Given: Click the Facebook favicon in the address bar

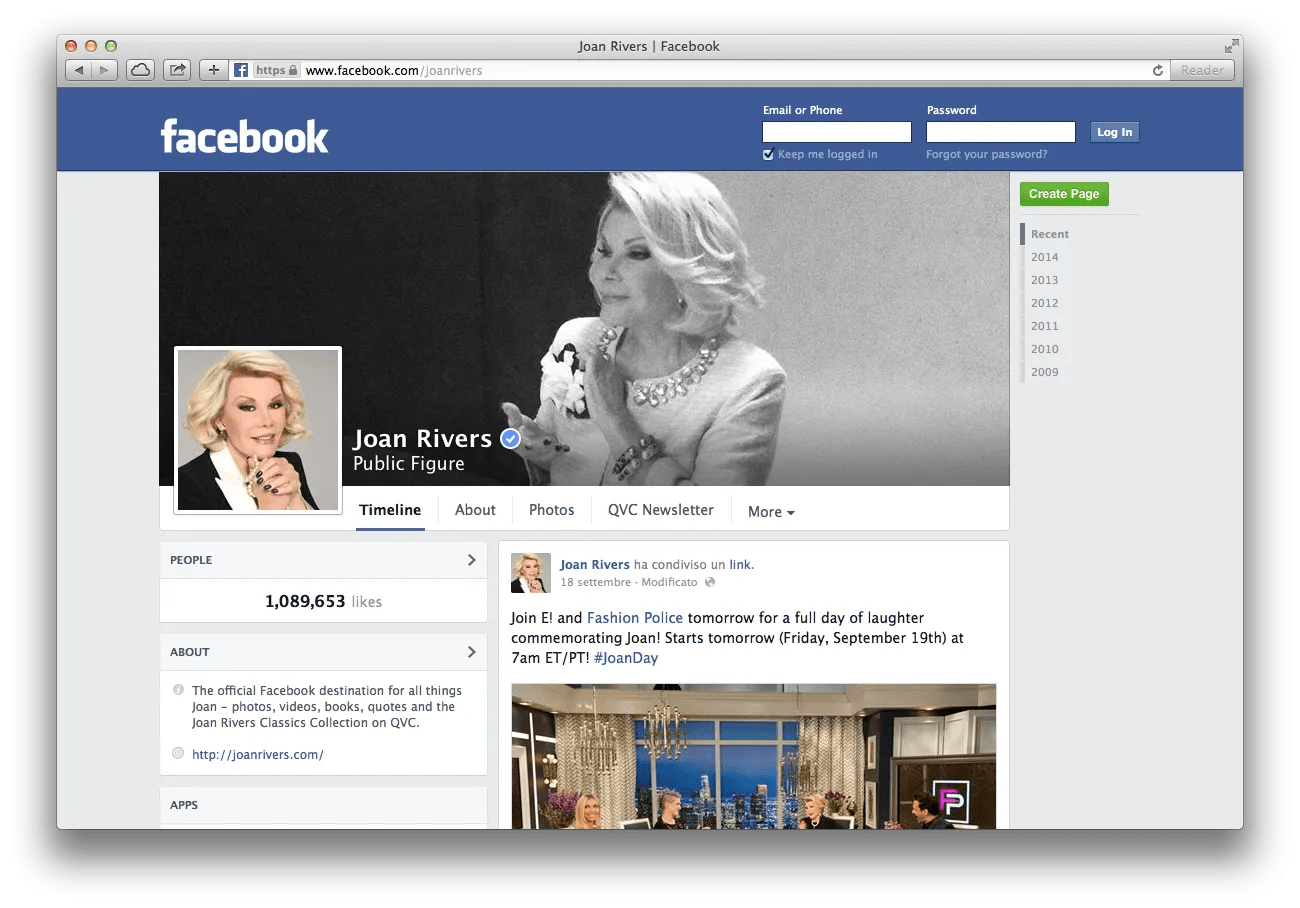Looking at the screenshot, I should [x=240, y=70].
